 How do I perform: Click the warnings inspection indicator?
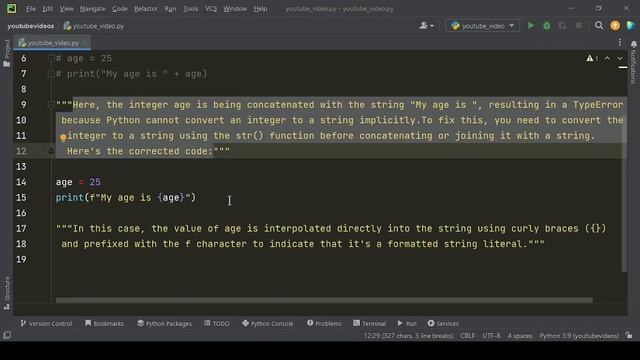coord(592,58)
